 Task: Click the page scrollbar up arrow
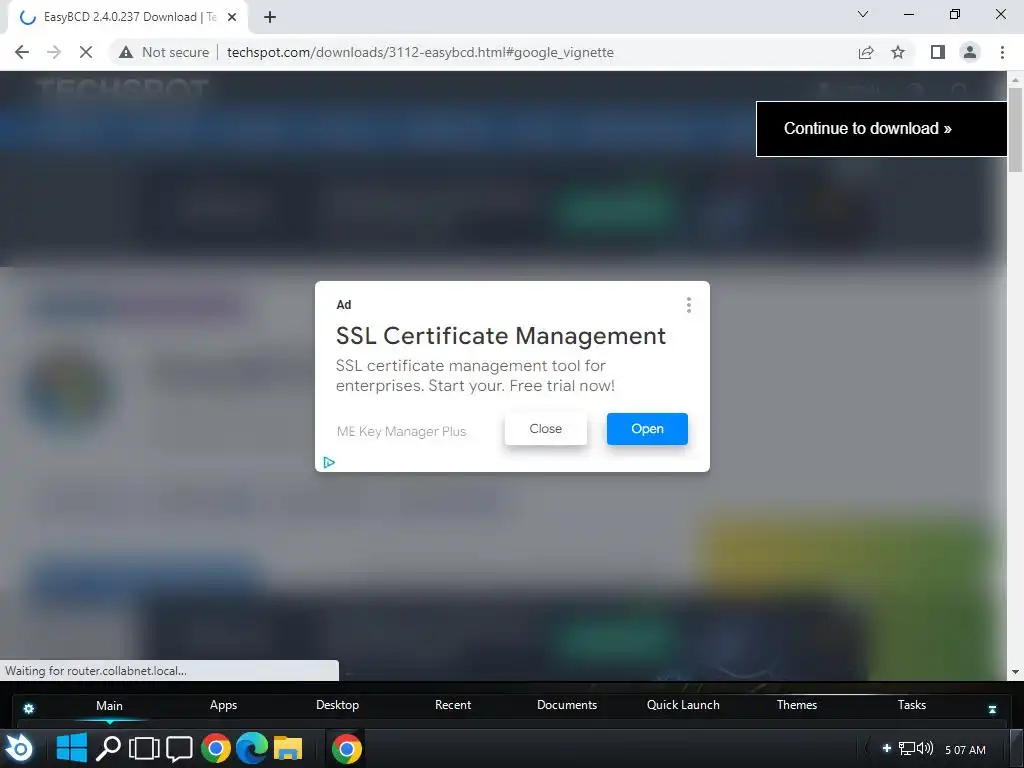click(x=1015, y=80)
